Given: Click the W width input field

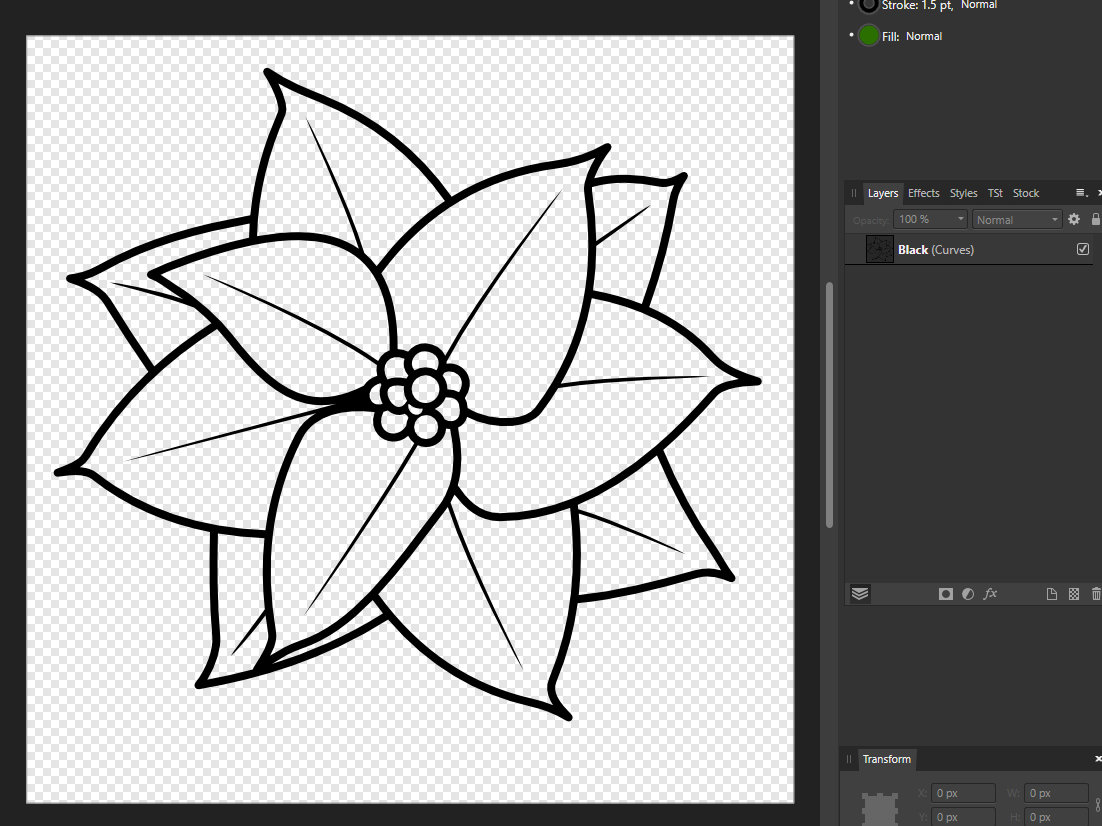Looking at the screenshot, I should tap(1056, 793).
